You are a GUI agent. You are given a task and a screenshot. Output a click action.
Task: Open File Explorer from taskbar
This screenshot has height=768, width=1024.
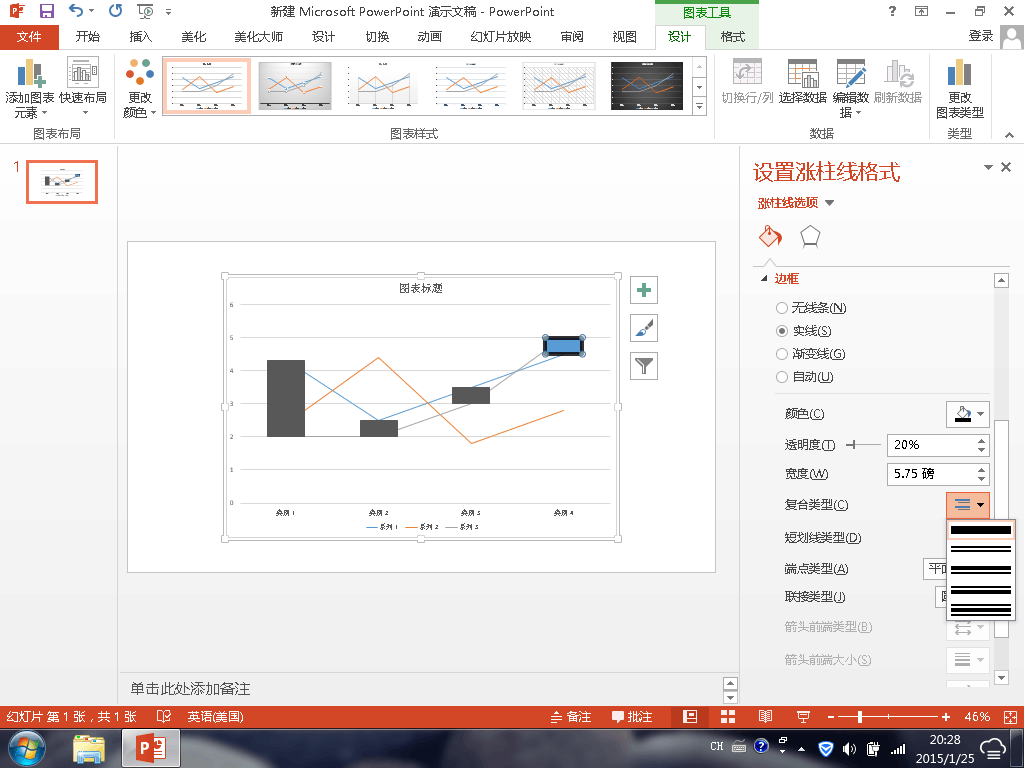[89, 748]
